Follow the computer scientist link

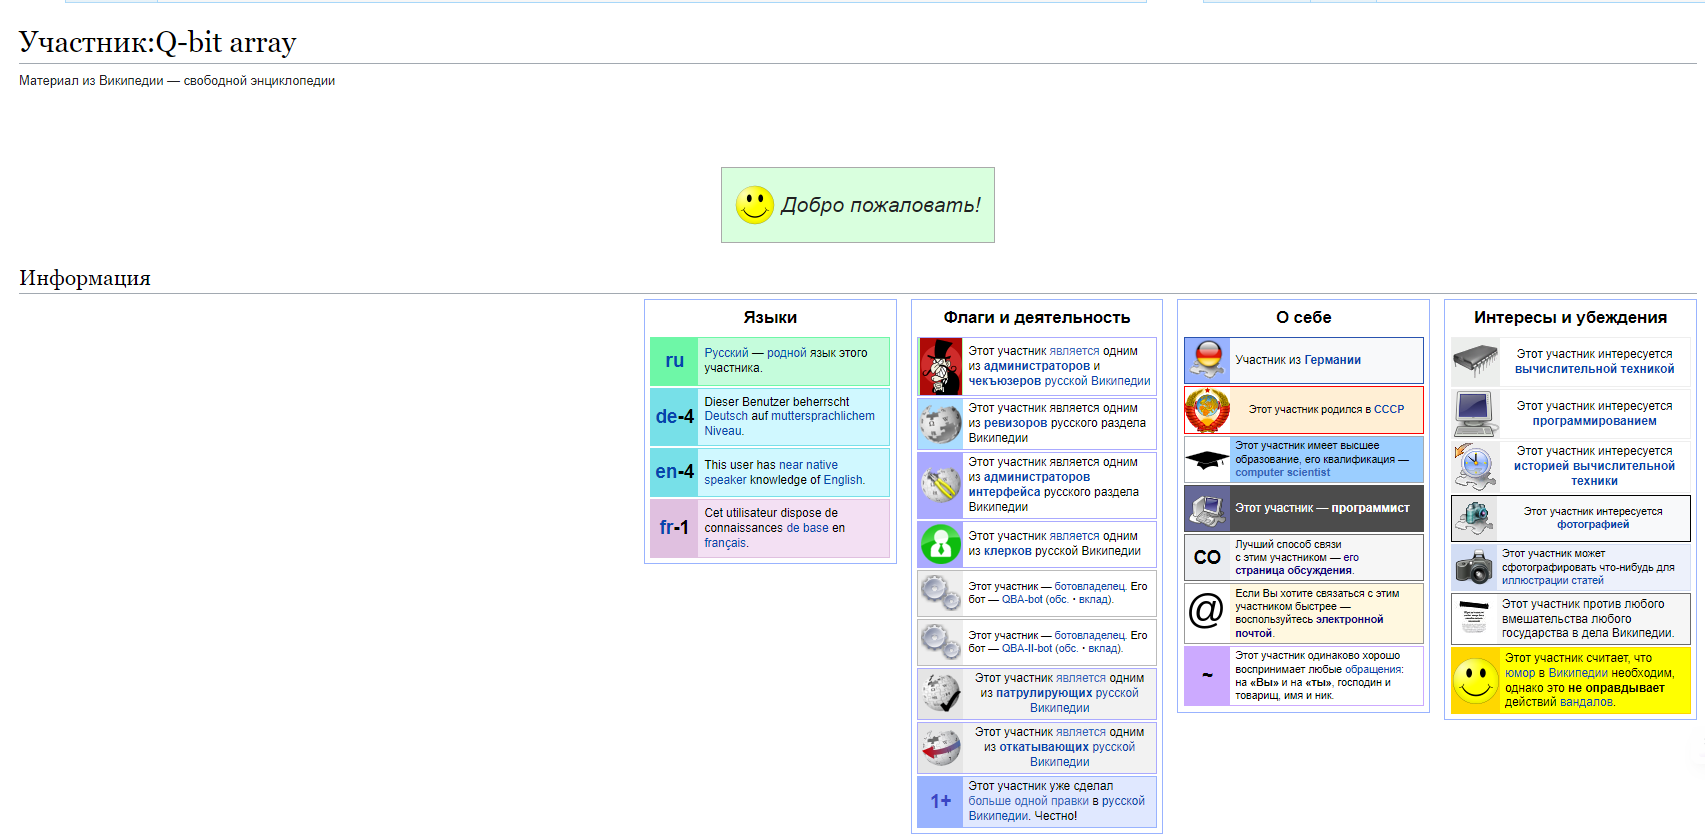1282,472
